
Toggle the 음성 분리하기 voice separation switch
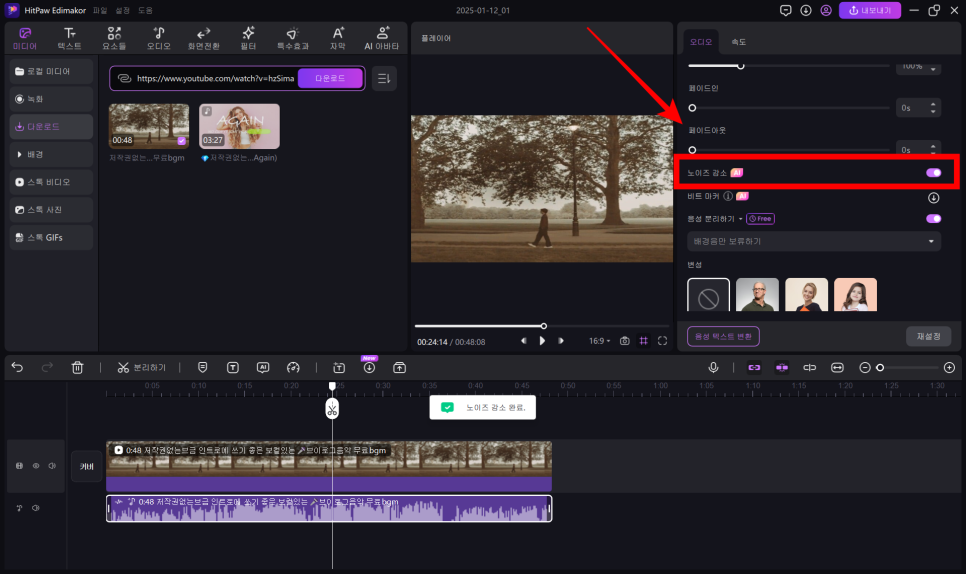[x=933, y=219]
